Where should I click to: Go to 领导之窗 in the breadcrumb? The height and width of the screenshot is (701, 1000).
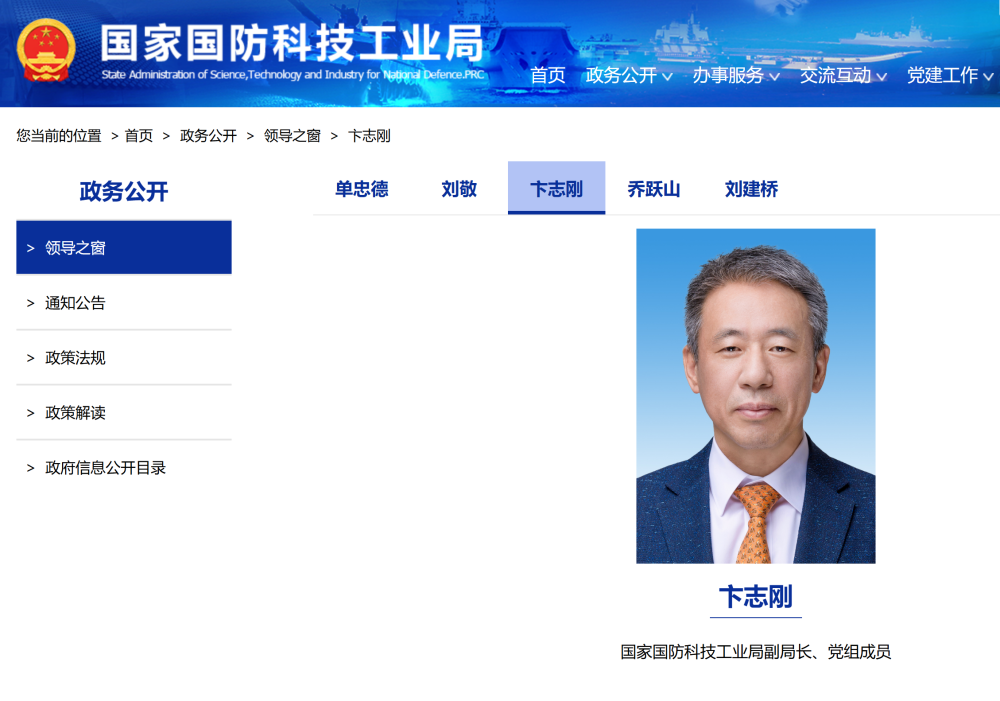(x=292, y=136)
